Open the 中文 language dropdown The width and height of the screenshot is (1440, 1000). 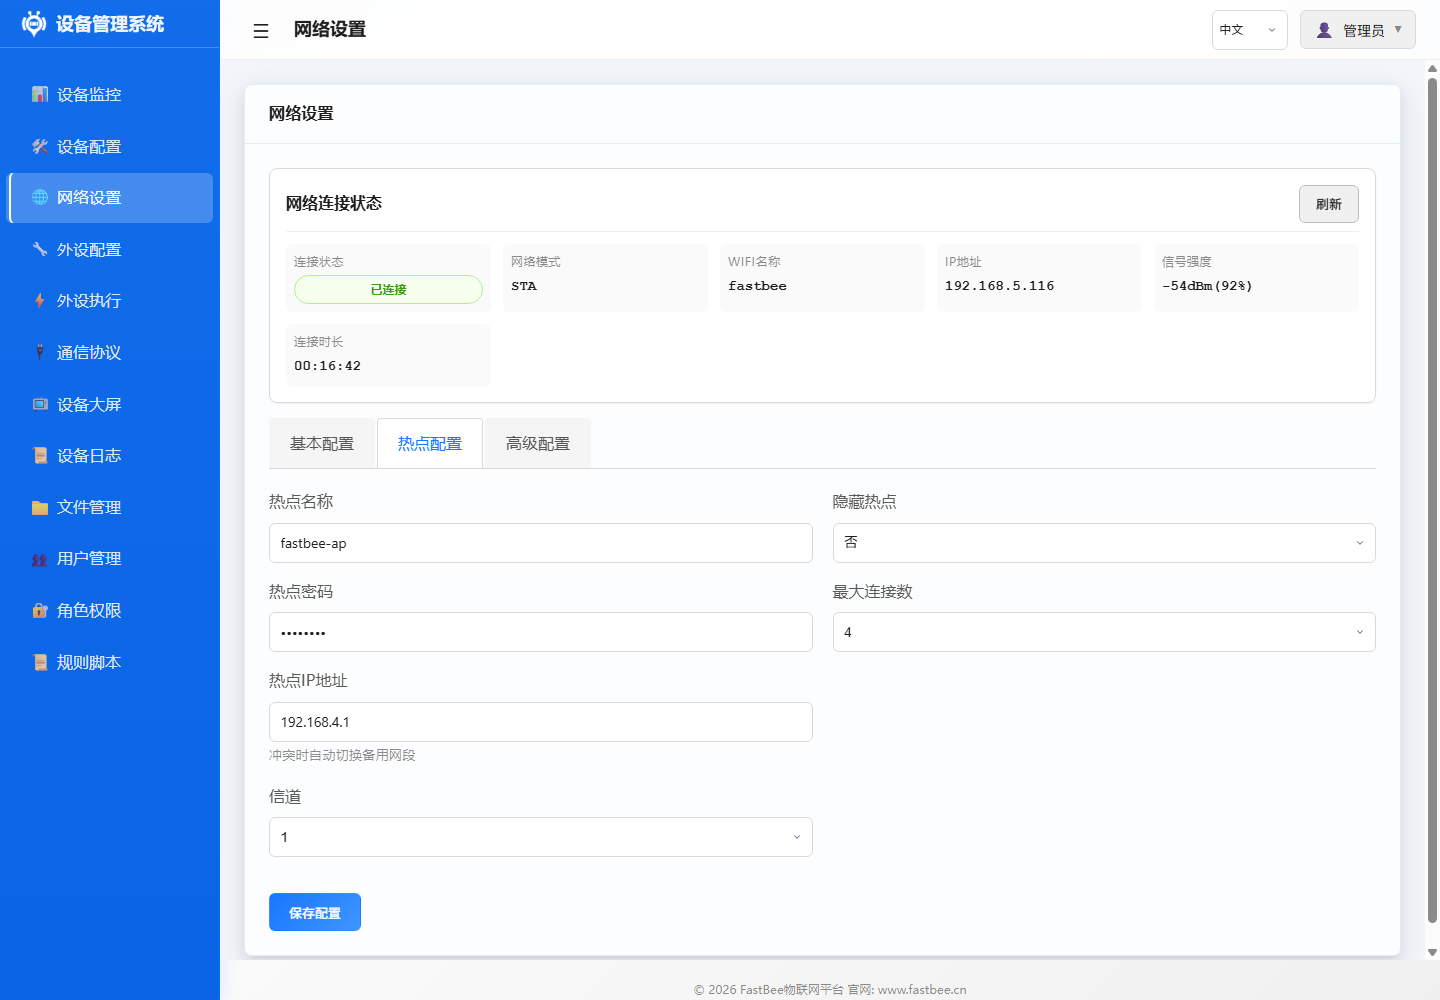1249,30
